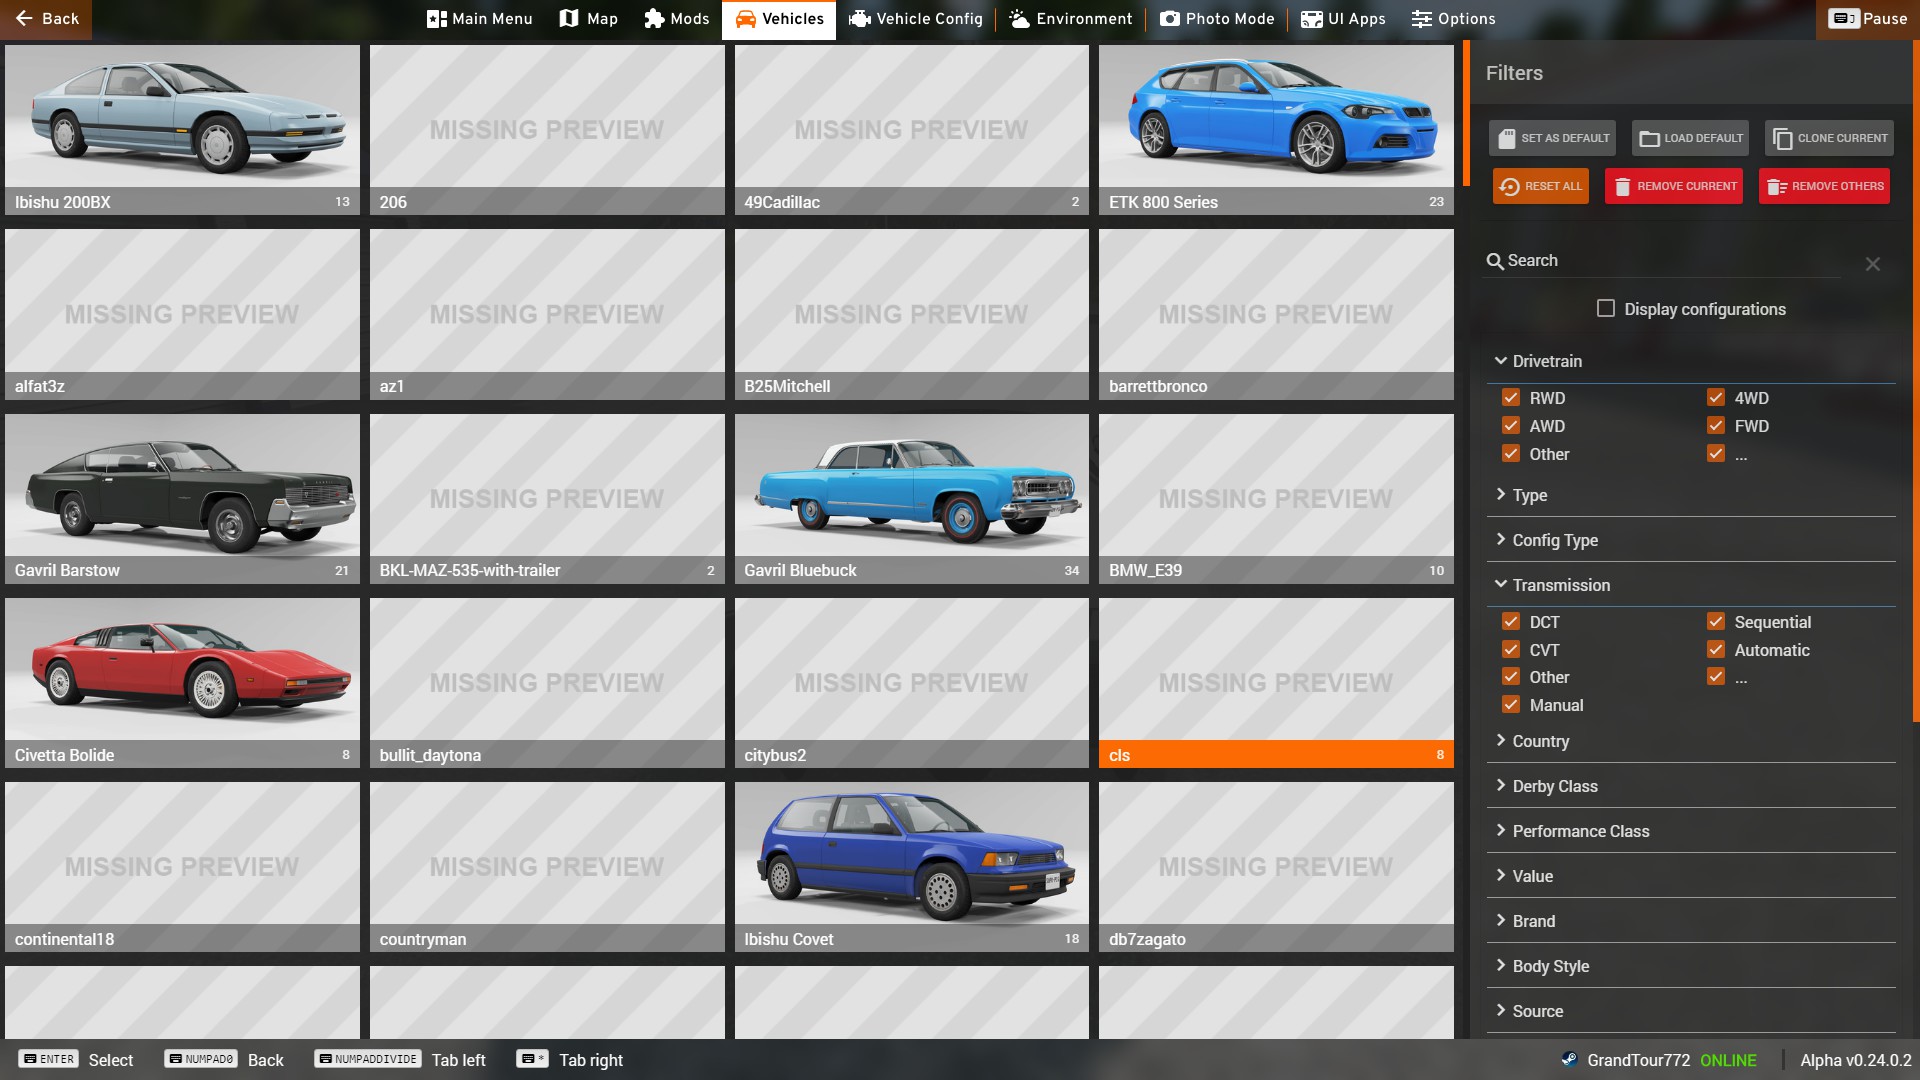This screenshot has height=1080, width=1920.
Task: Select the Gavril Bluebuck vehicle thumbnail
Action: pos(912,499)
